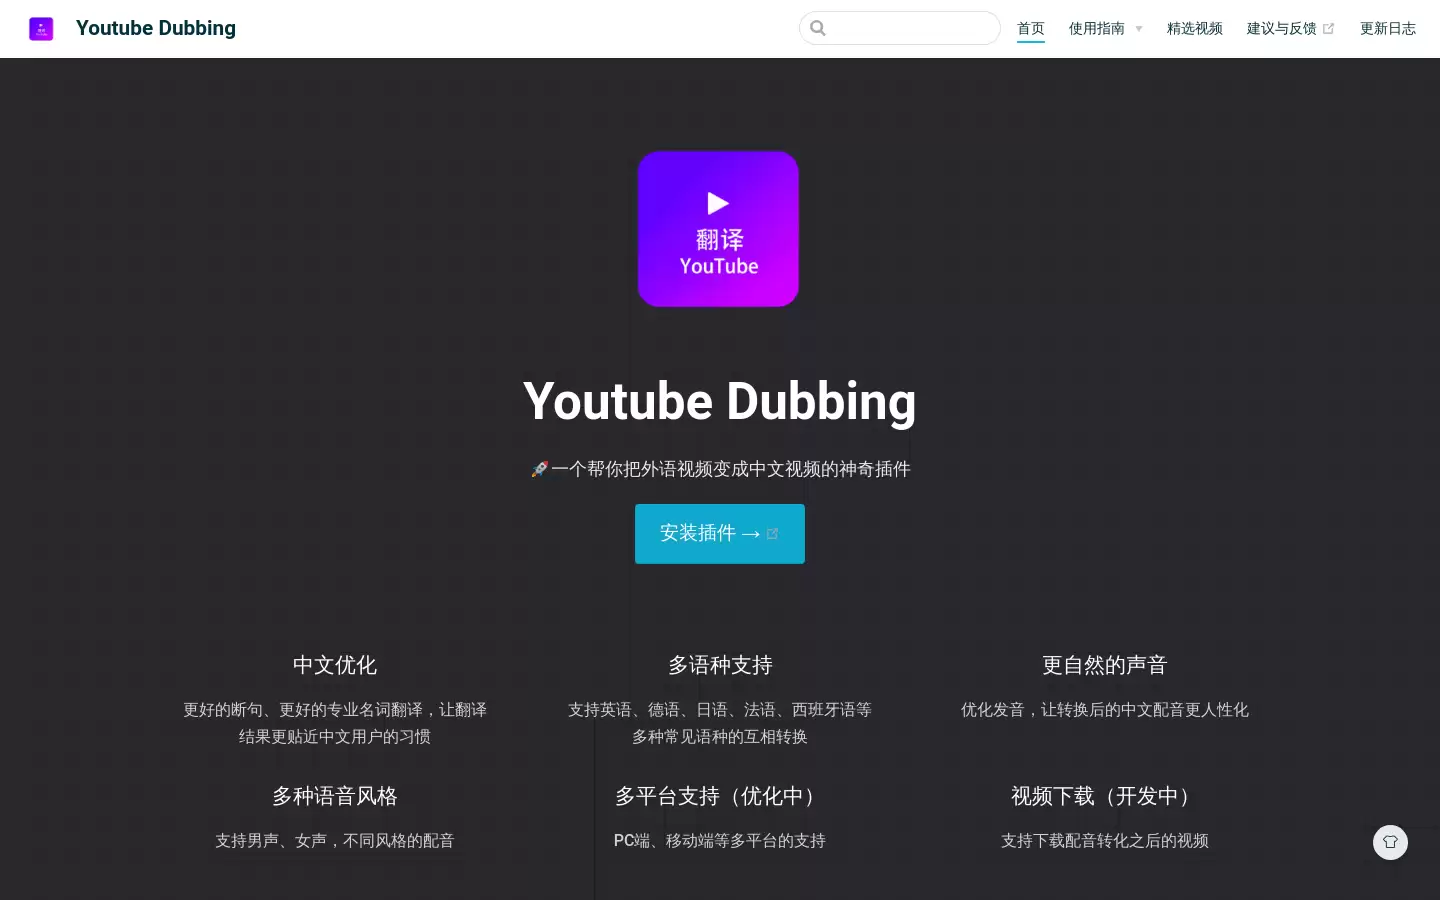Click the text PC端、移动端等多平台的支持
The width and height of the screenshot is (1440, 900).
click(x=720, y=841)
